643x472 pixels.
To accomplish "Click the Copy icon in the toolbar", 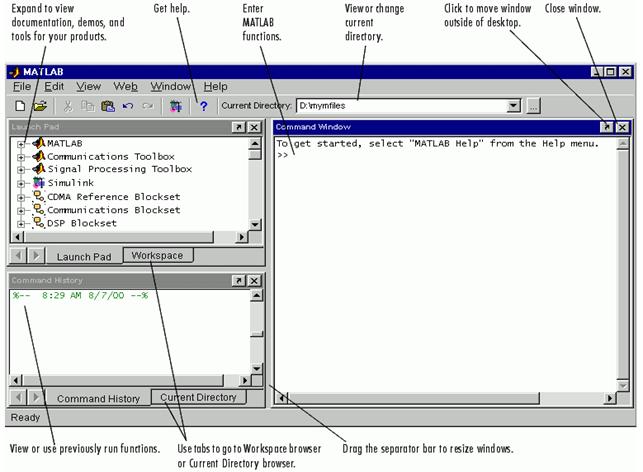I will coord(88,105).
